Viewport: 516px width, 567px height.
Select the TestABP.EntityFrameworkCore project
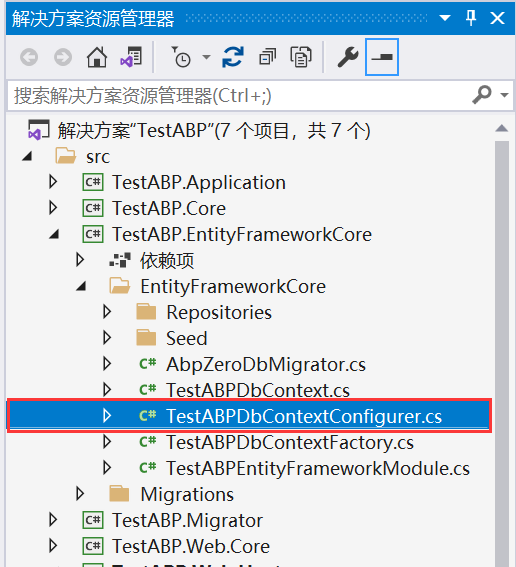242,235
